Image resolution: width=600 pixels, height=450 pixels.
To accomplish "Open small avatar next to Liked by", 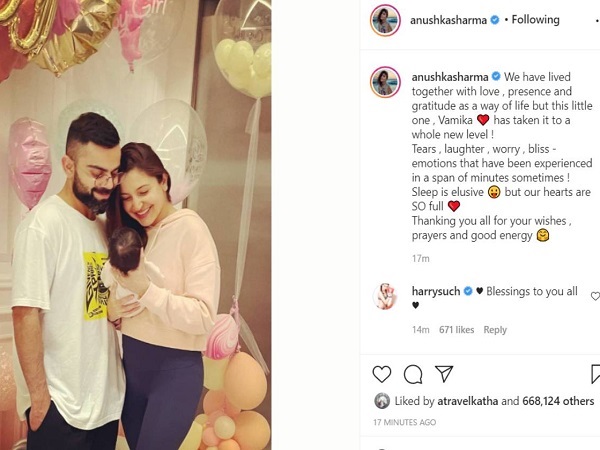I will pos(382,401).
